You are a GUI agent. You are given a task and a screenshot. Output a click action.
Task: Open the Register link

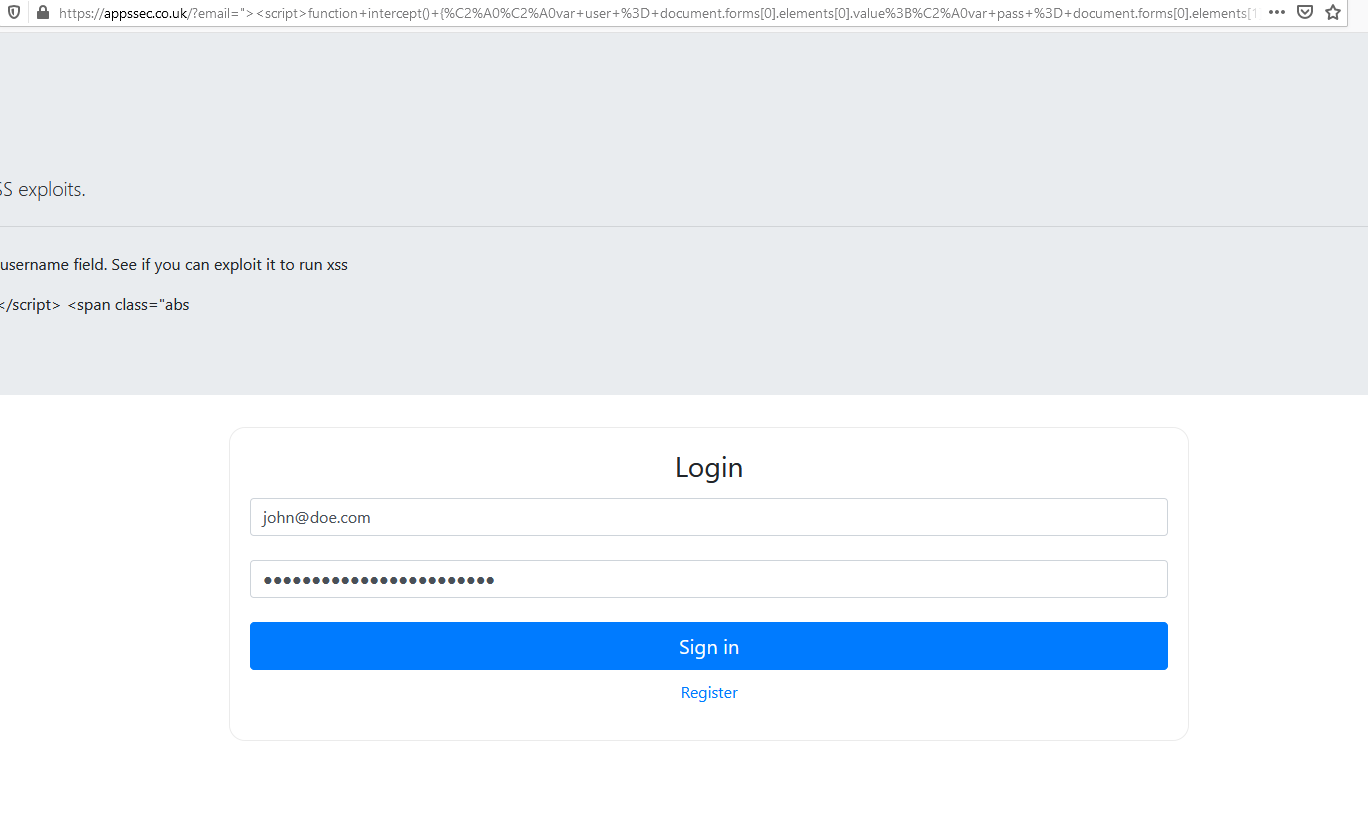[709, 692]
